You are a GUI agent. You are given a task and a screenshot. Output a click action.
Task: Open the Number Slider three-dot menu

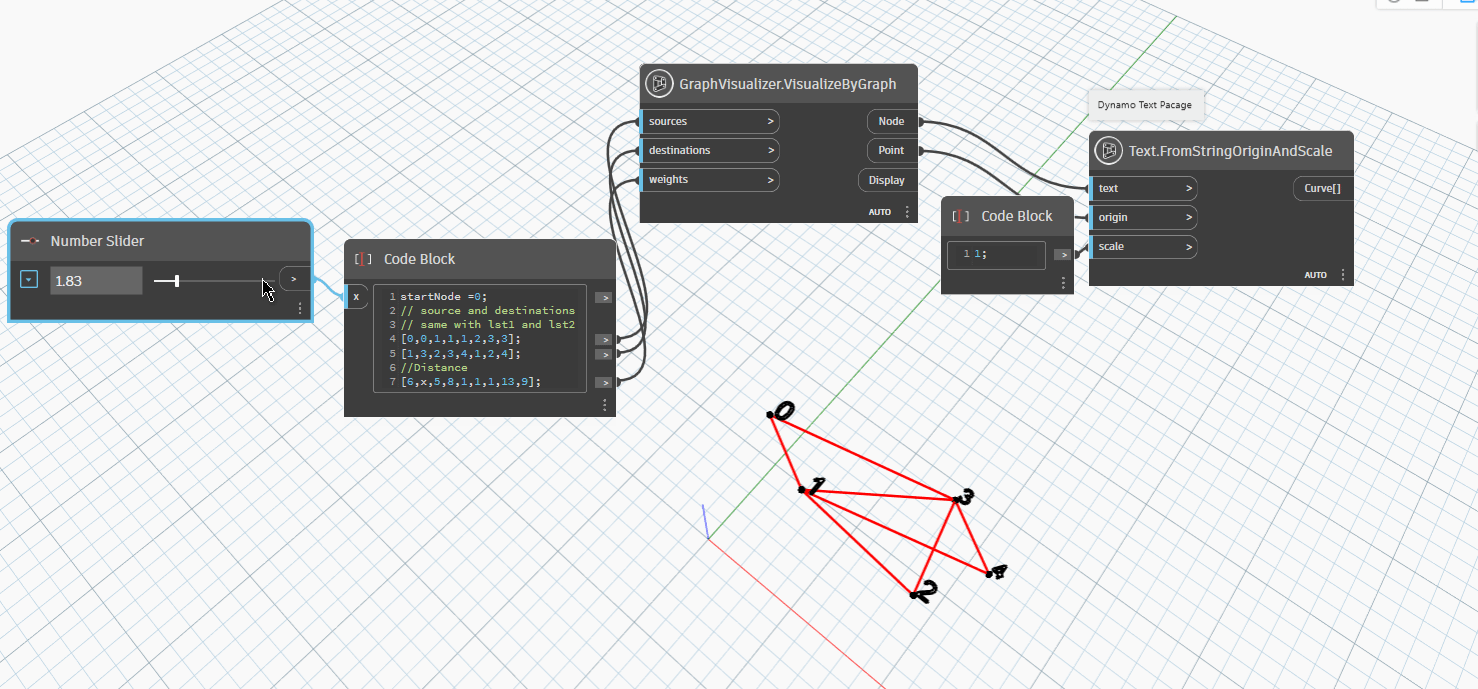[300, 309]
